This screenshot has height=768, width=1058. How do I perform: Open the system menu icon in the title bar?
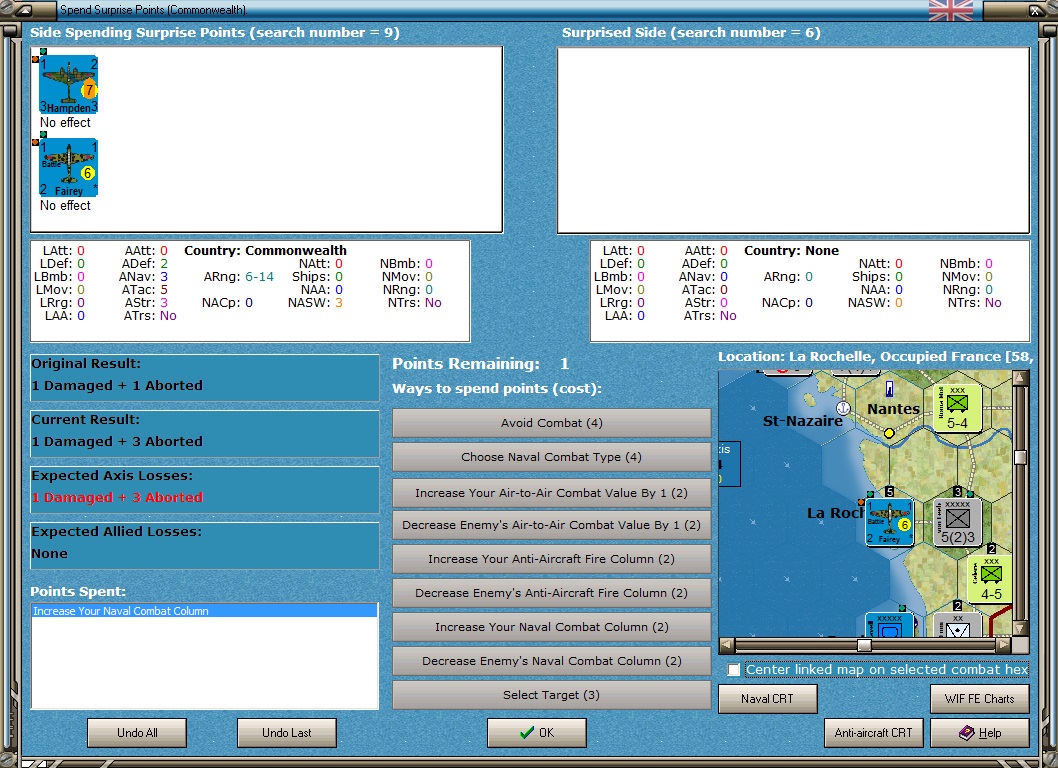point(22,10)
